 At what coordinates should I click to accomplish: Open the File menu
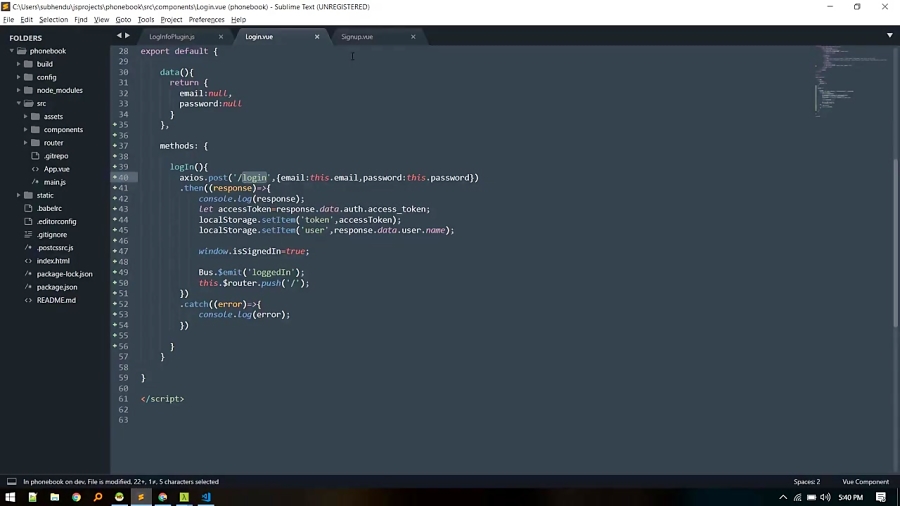[x=9, y=20]
